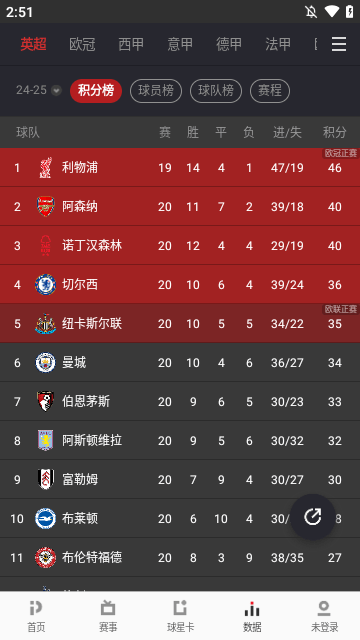Switch to the 欧冠 league tab

[82, 44]
